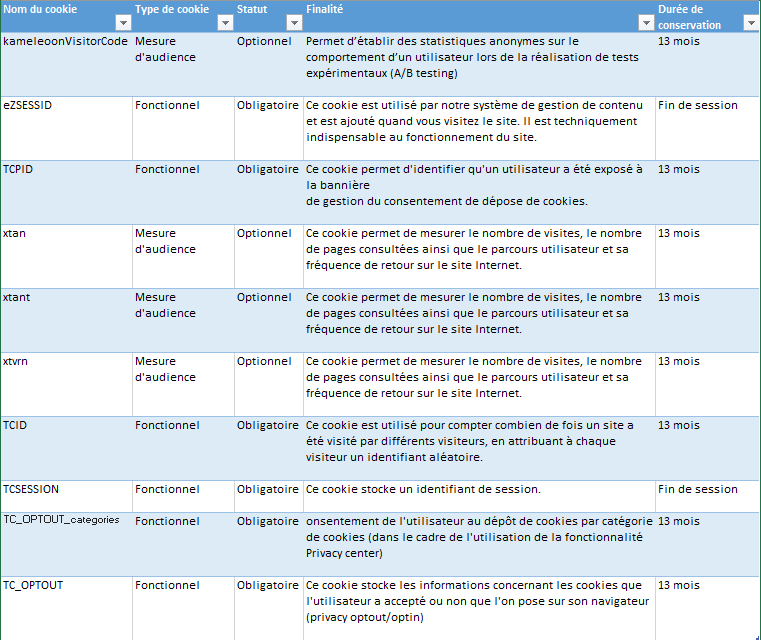Click Obligatoire status in TC_OPTOUT_categories row
Viewport: 761px width, 640px height.
pyautogui.click(x=269, y=544)
